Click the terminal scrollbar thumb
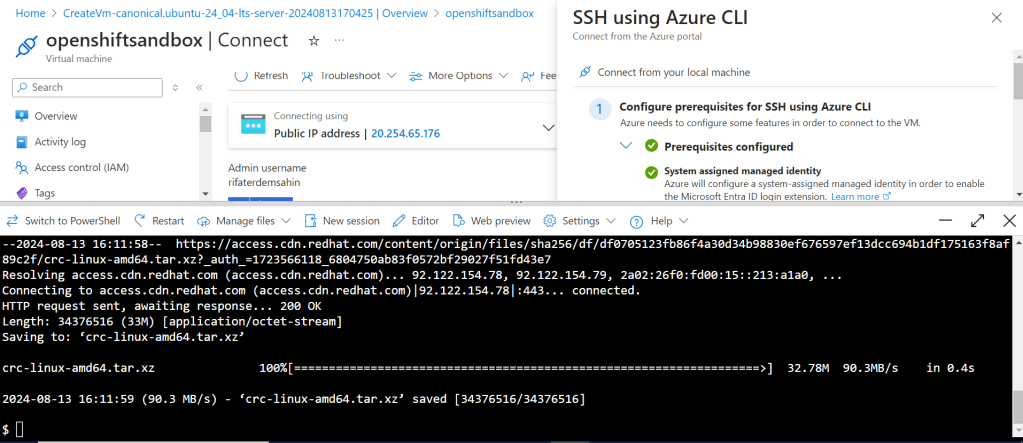Viewport: 1023px width, 443px height. [1018, 408]
